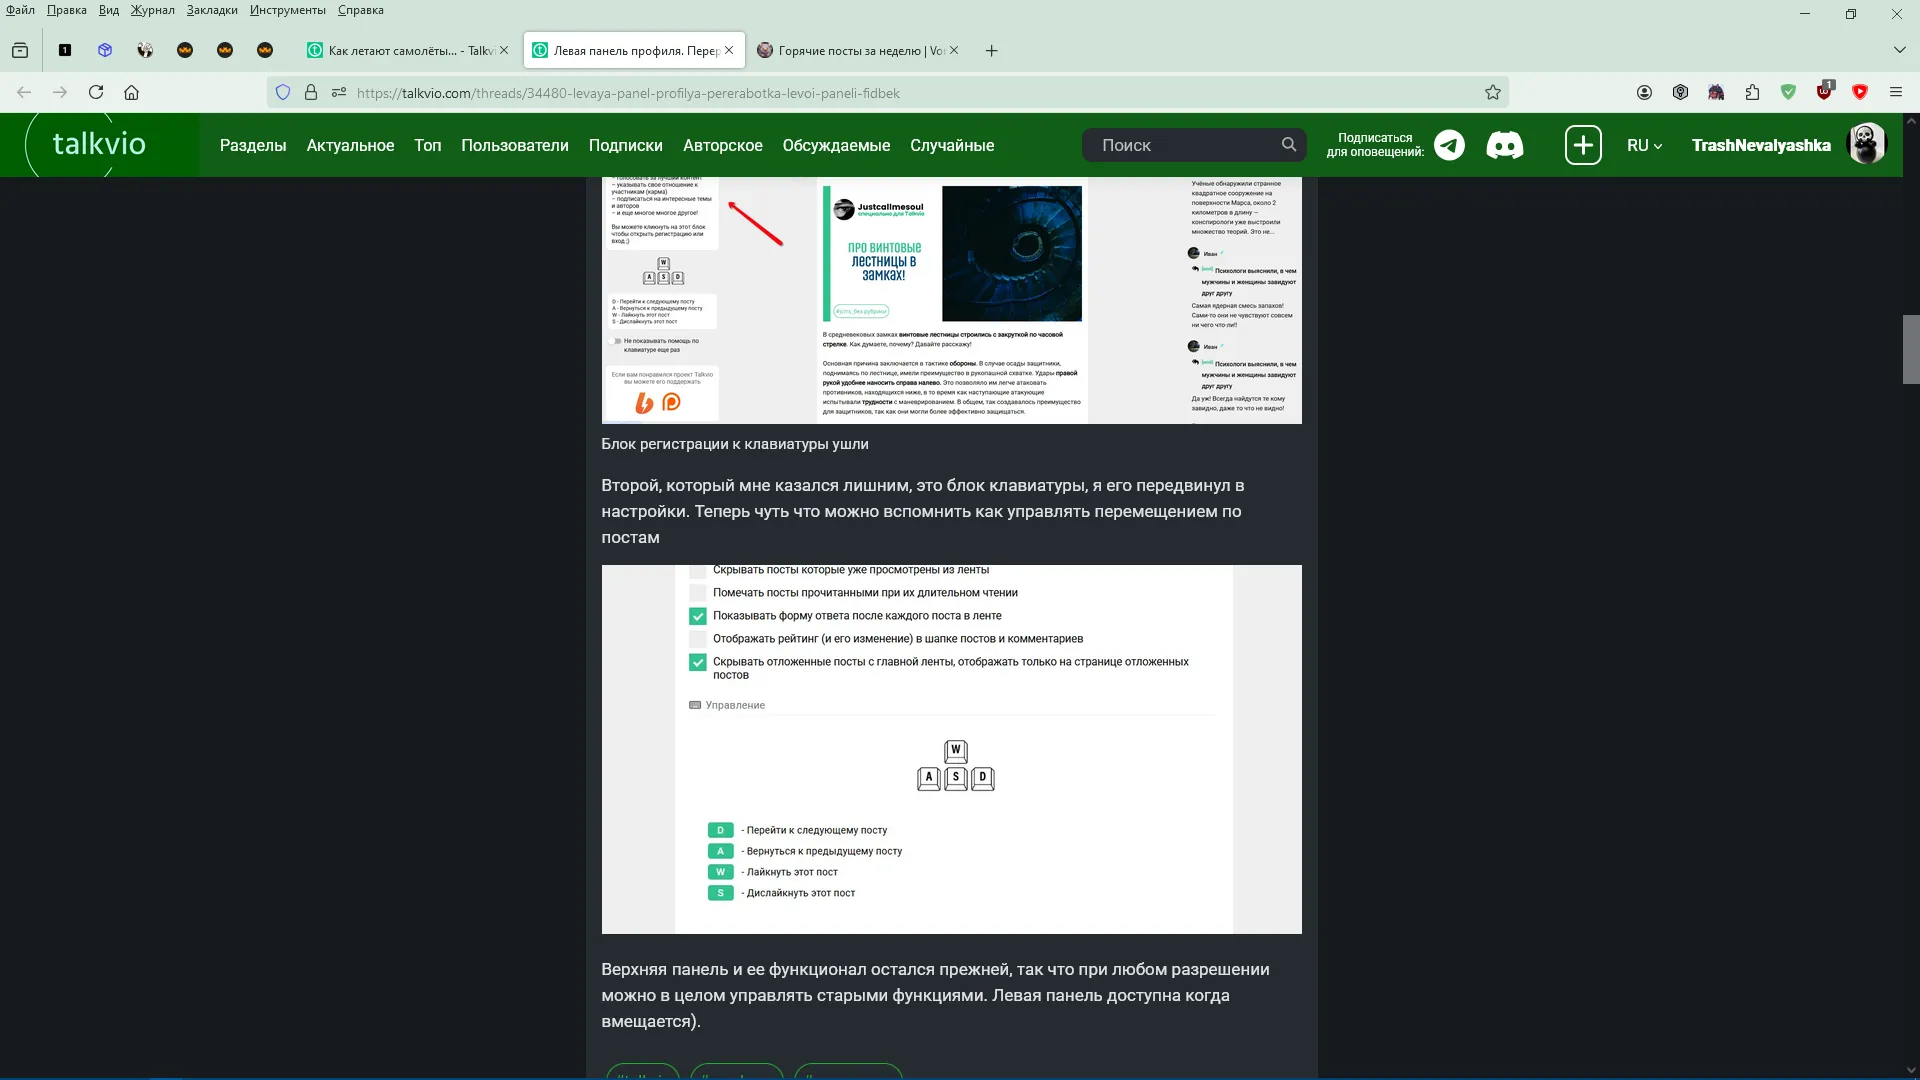This screenshot has height=1080, width=1920.
Task: Go to the Обсуждаемые section
Action: coord(836,146)
